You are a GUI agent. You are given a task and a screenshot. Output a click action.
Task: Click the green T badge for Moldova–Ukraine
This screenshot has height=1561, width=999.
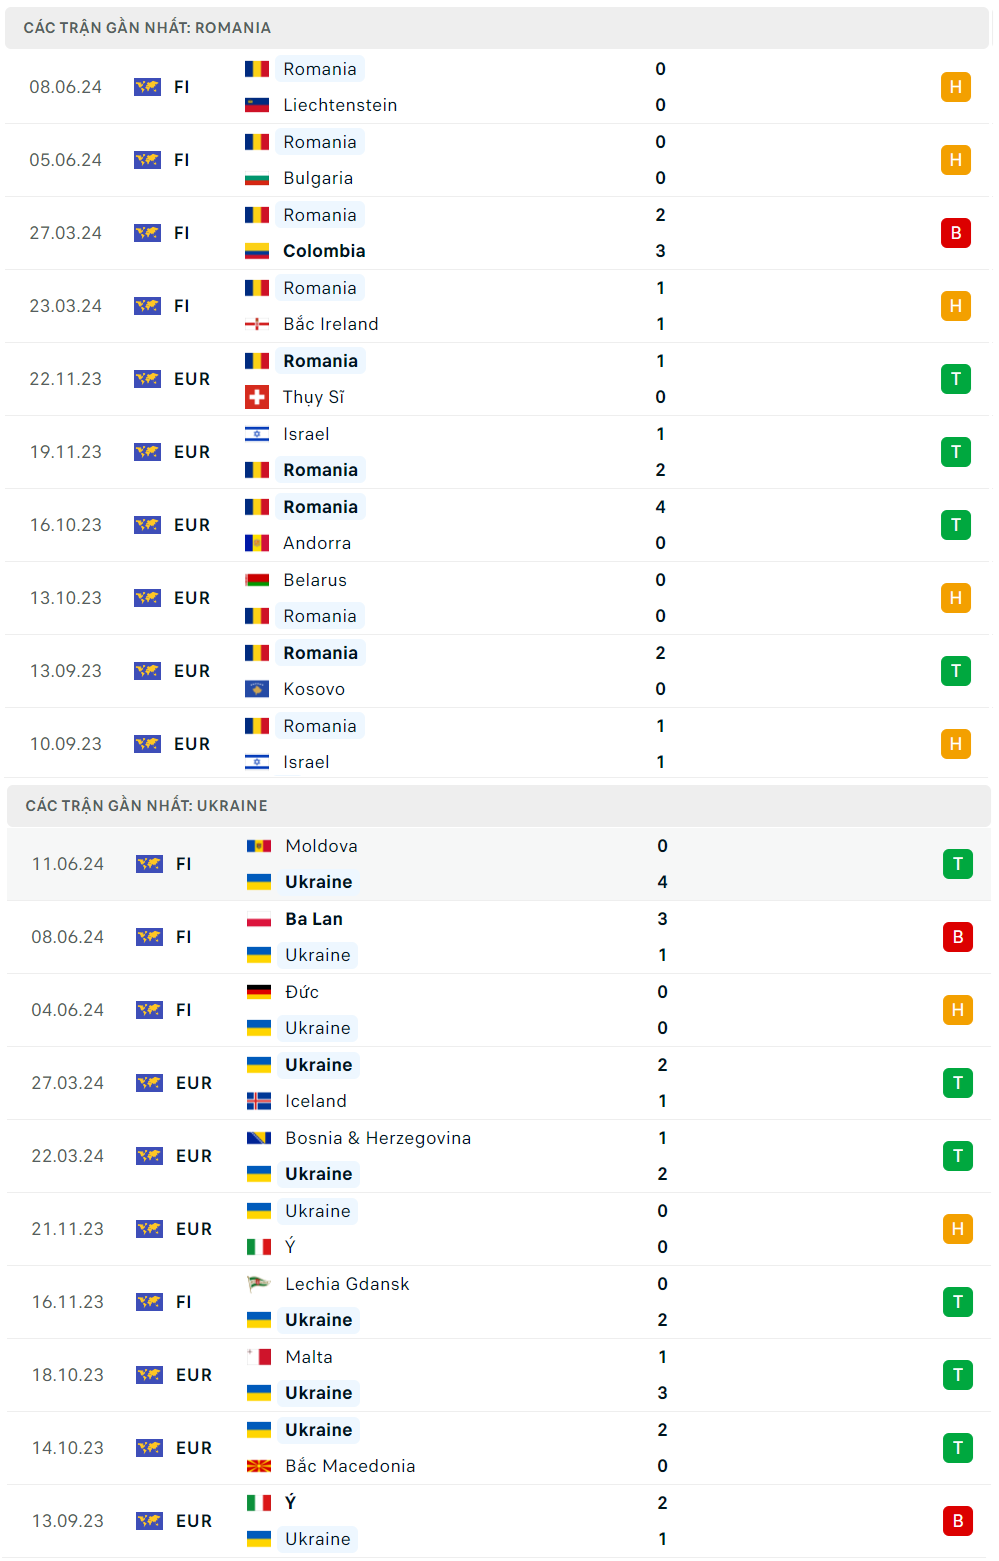click(957, 864)
